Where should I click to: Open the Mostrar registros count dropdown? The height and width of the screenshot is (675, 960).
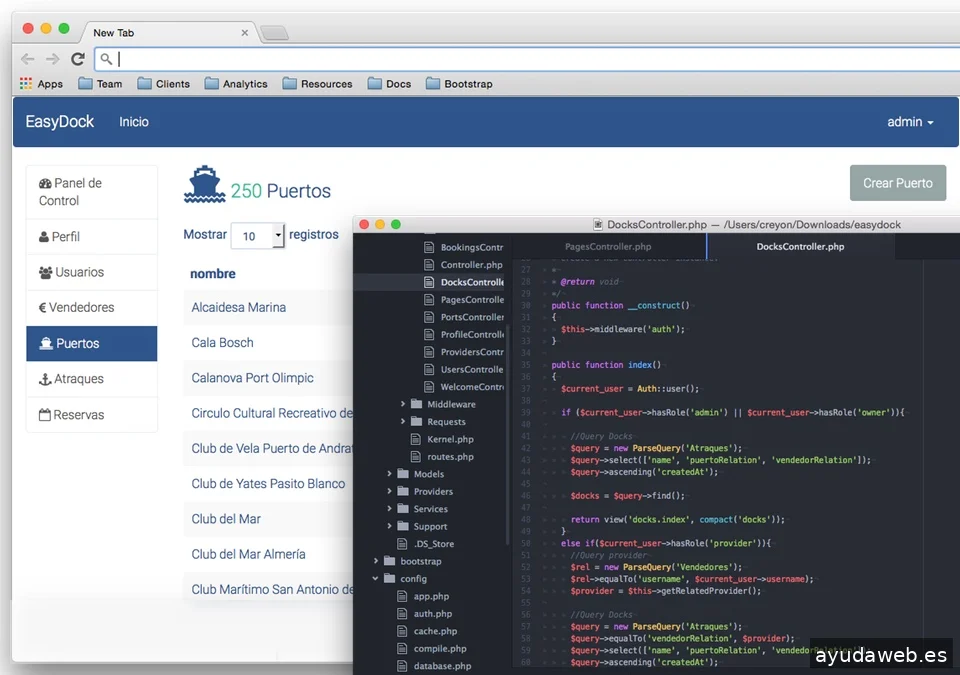click(x=258, y=236)
